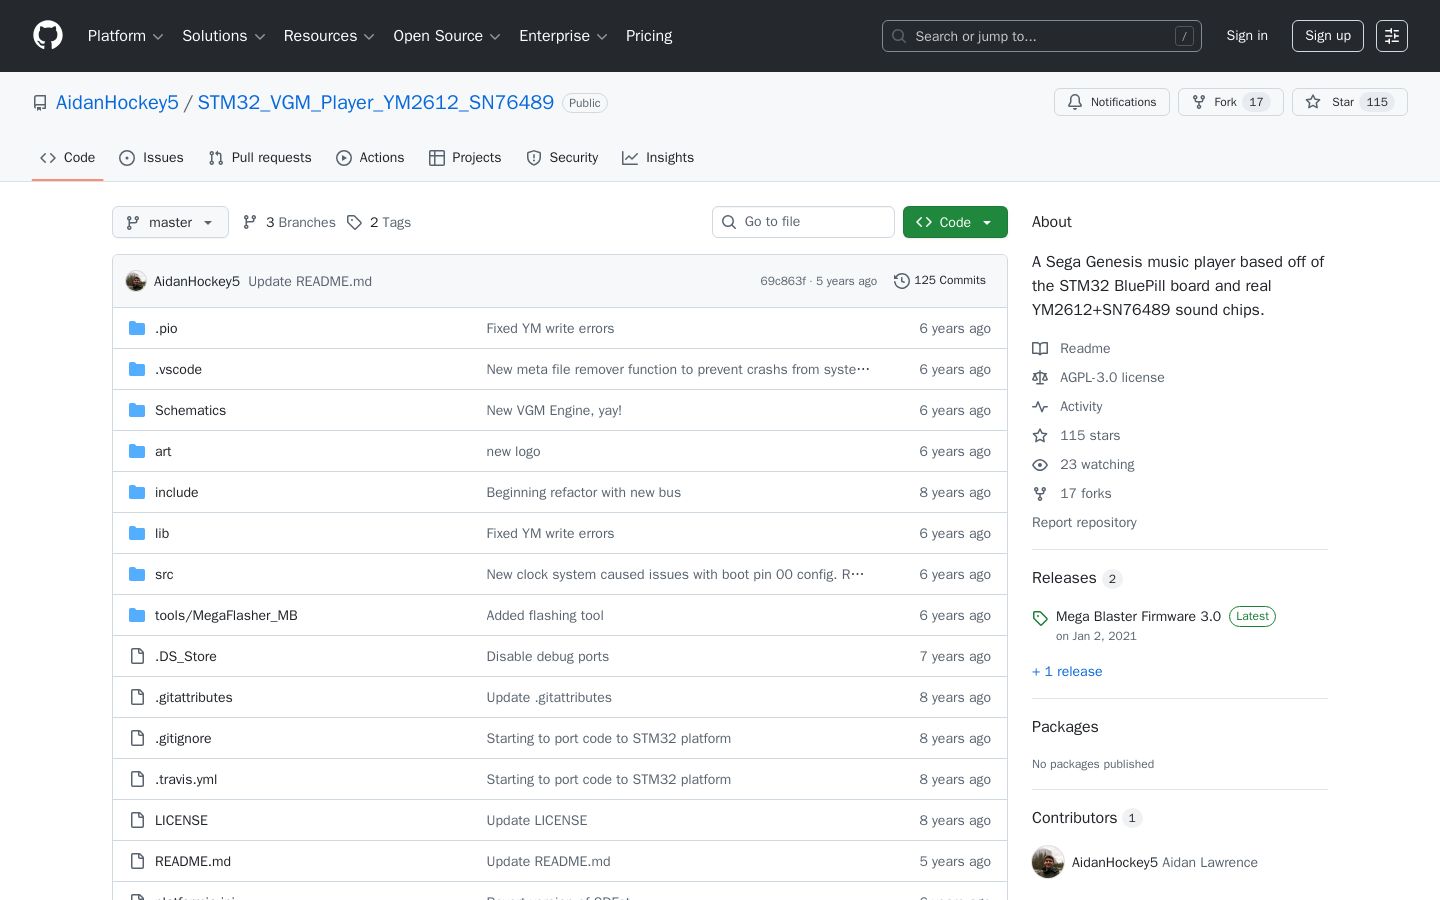Image resolution: width=1440 pixels, height=900 pixels.
Task: Open the Open Source dropdown
Action: [447, 36]
